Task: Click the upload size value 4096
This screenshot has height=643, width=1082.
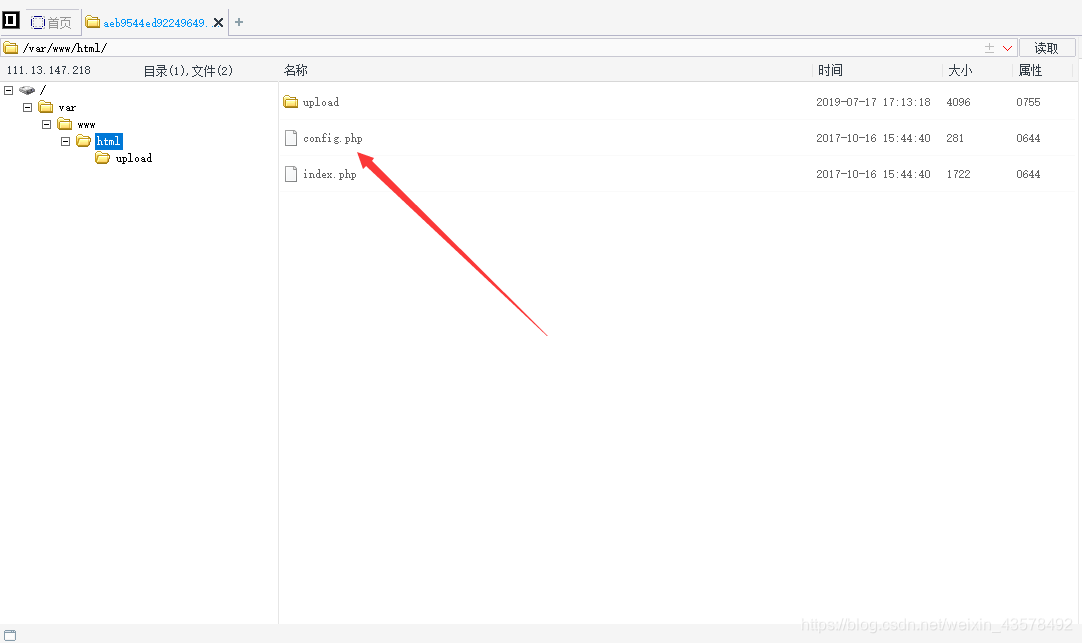Action: pyautogui.click(x=958, y=102)
